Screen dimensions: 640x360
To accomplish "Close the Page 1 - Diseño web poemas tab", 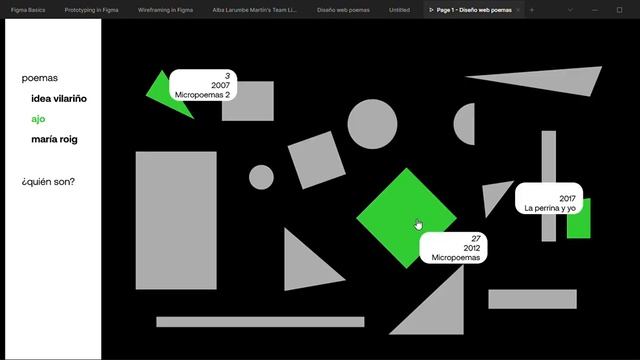I will pos(518,10).
